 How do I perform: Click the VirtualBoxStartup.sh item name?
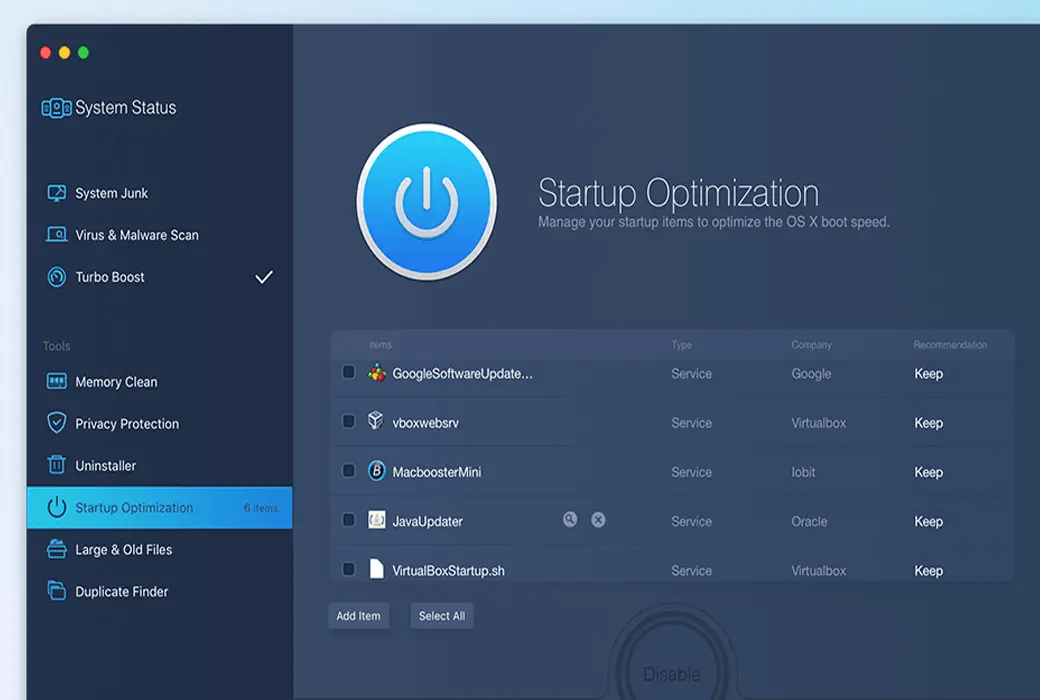tap(448, 571)
